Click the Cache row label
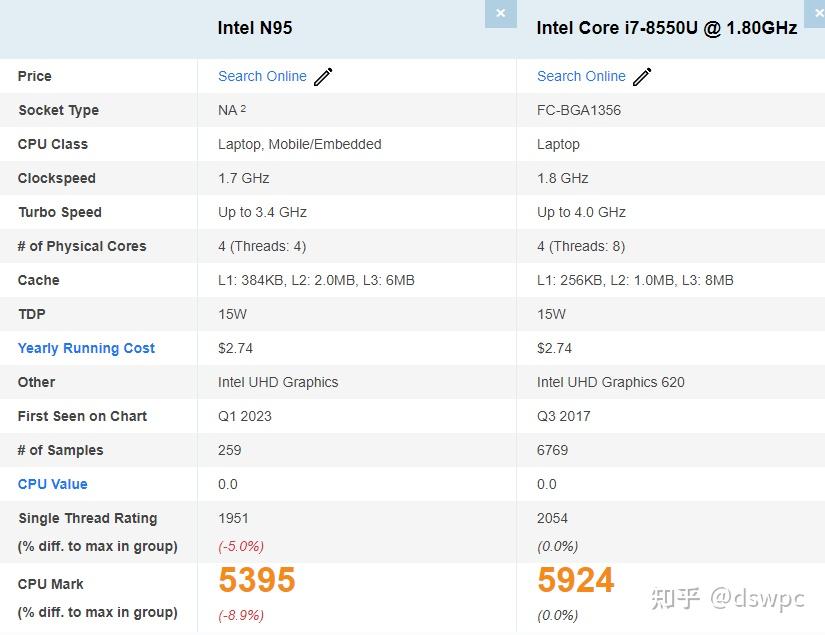 pos(38,280)
